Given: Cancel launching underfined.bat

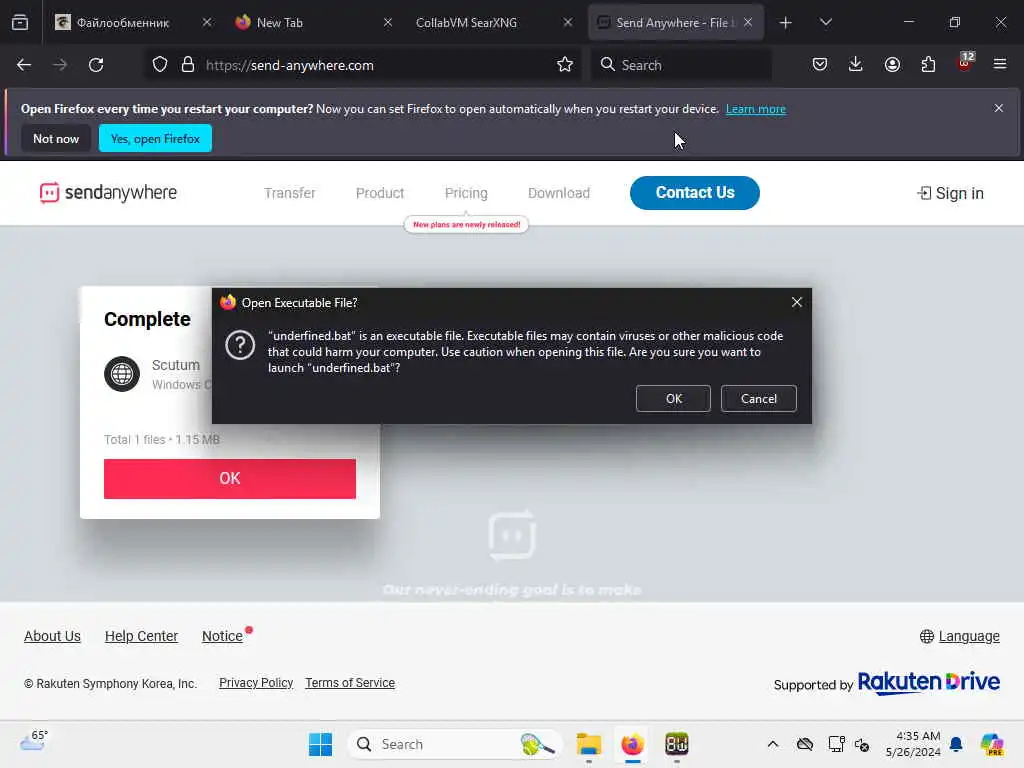Looking at the screenshot, I should (759, 398).
